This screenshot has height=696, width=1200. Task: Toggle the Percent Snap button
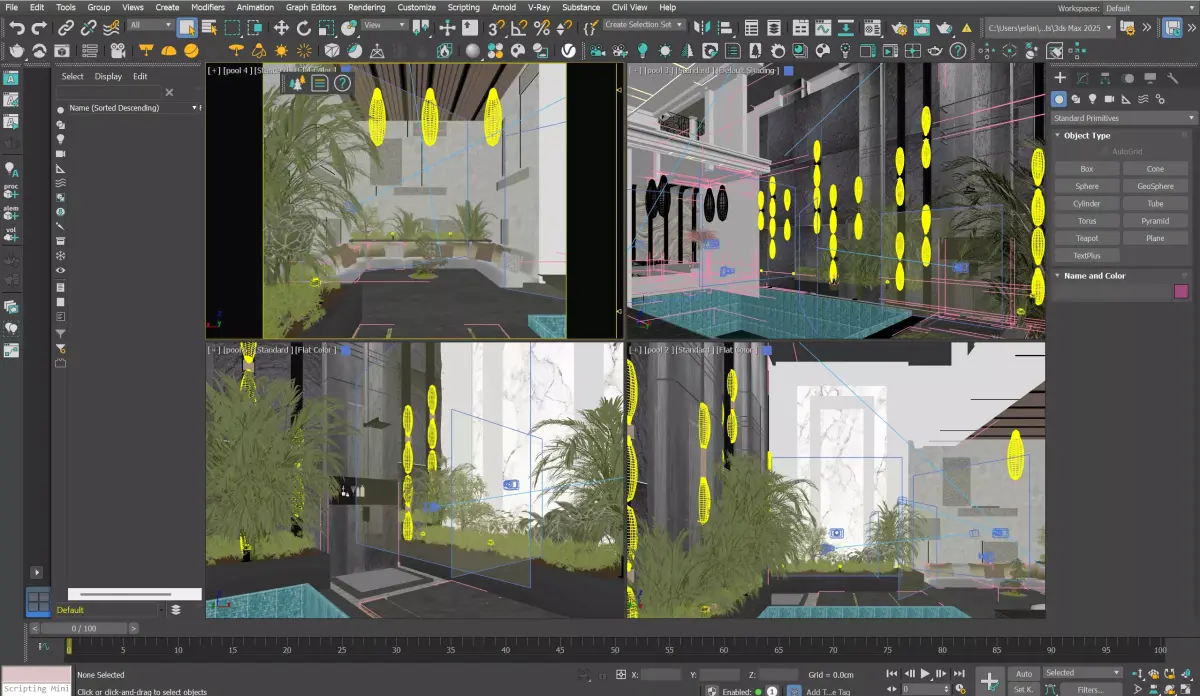click(541, 28)
